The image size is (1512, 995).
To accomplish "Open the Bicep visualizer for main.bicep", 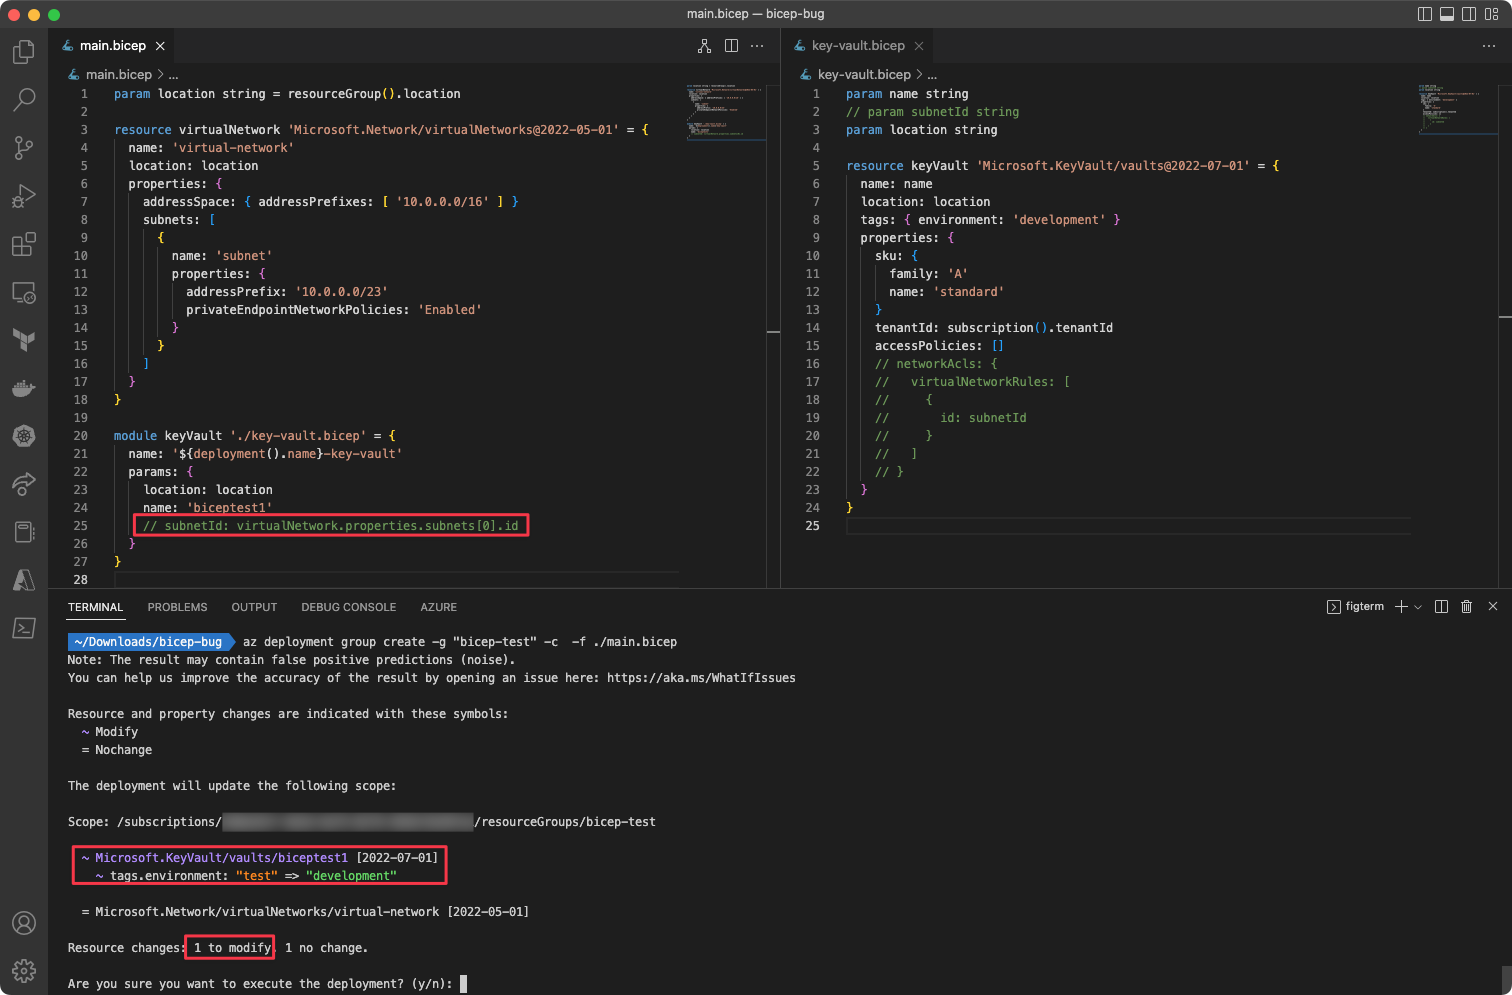I will (x=705, y=46).
